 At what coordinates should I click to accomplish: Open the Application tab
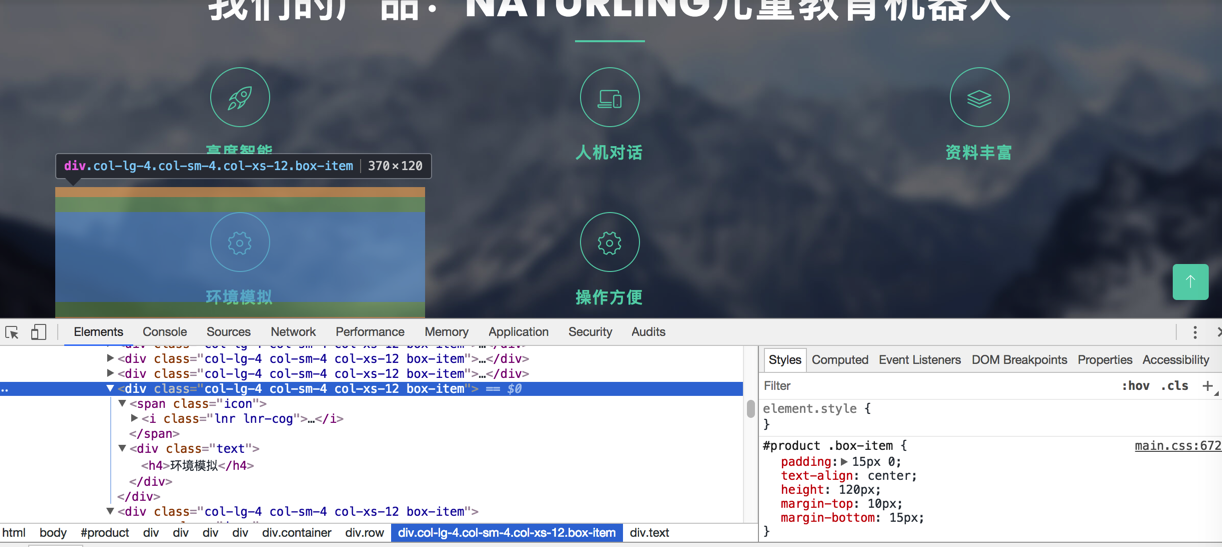point(518,332)
